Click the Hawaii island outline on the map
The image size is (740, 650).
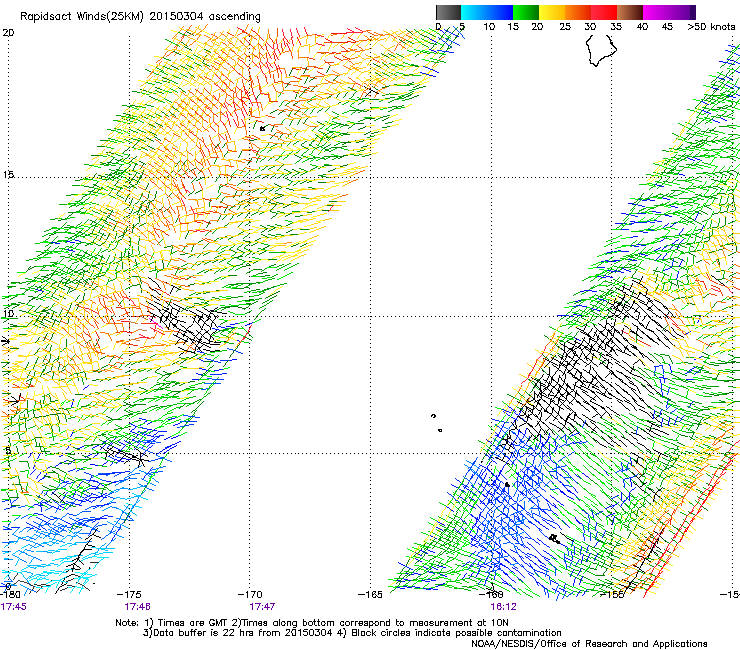(601, 50)
